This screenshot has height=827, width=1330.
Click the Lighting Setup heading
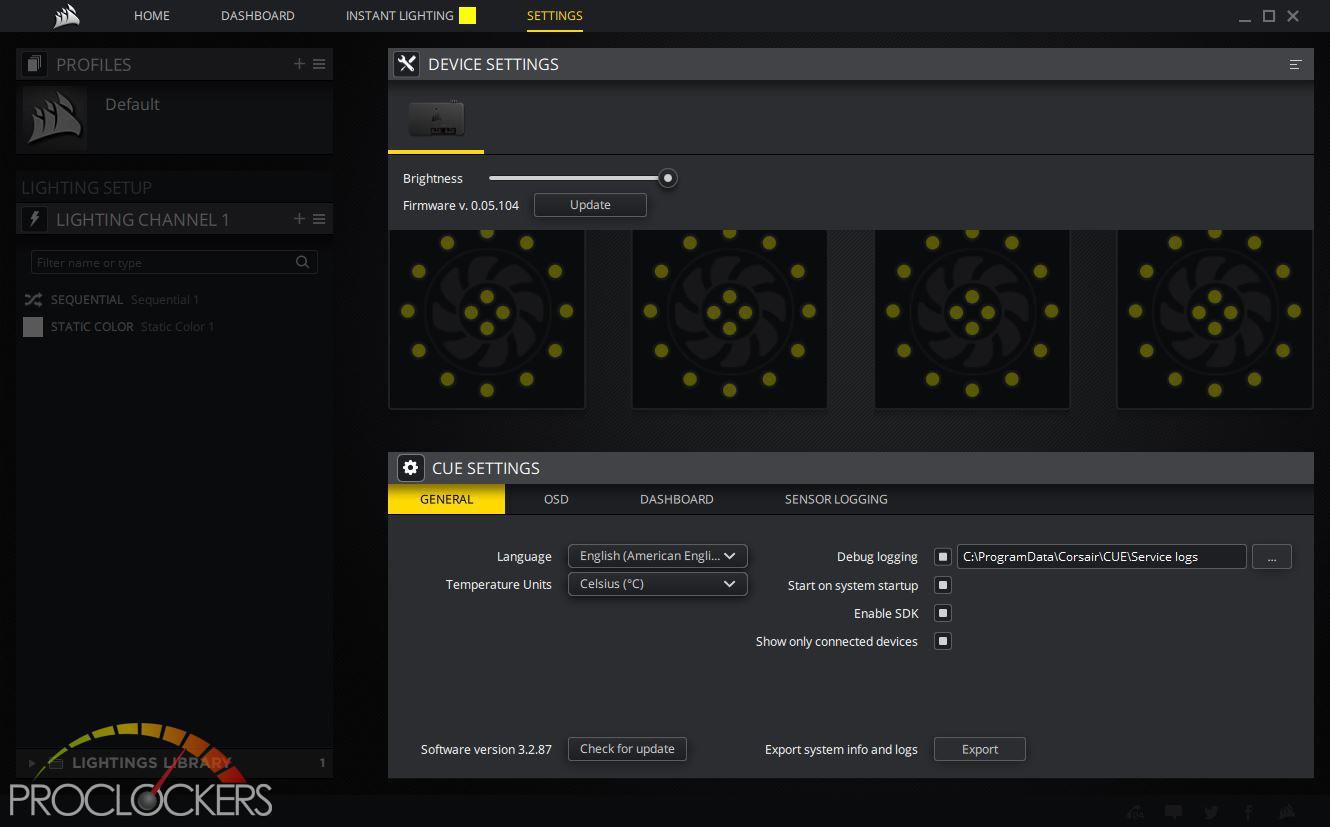click(87, 188)
